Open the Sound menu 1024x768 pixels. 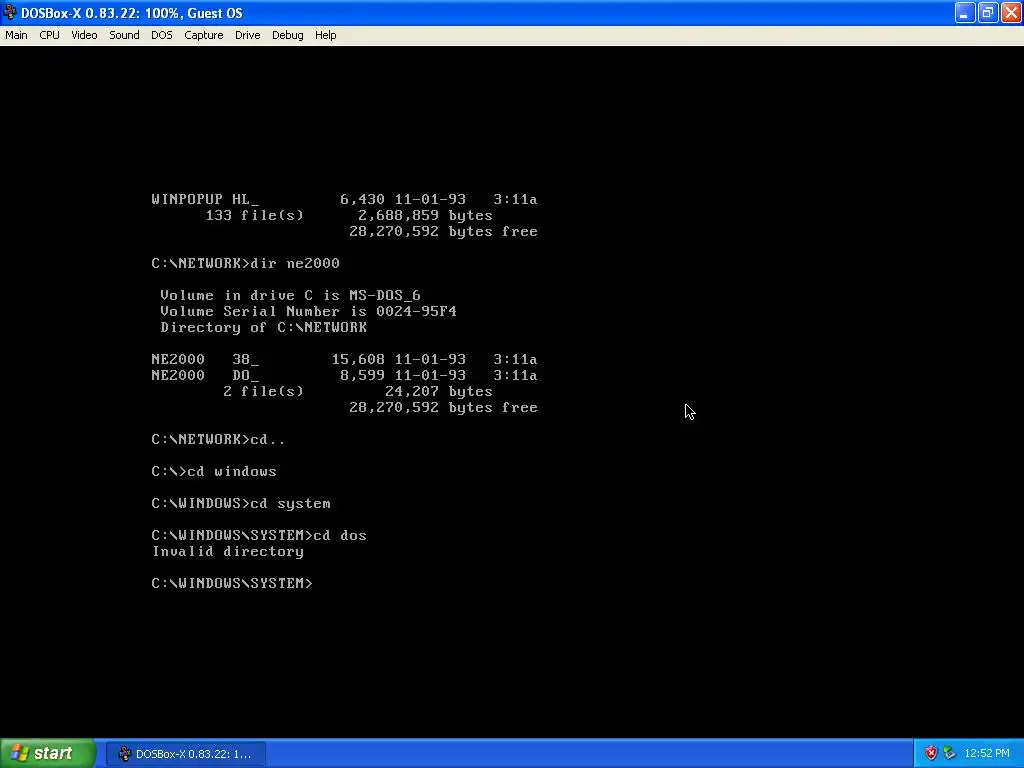124,35
